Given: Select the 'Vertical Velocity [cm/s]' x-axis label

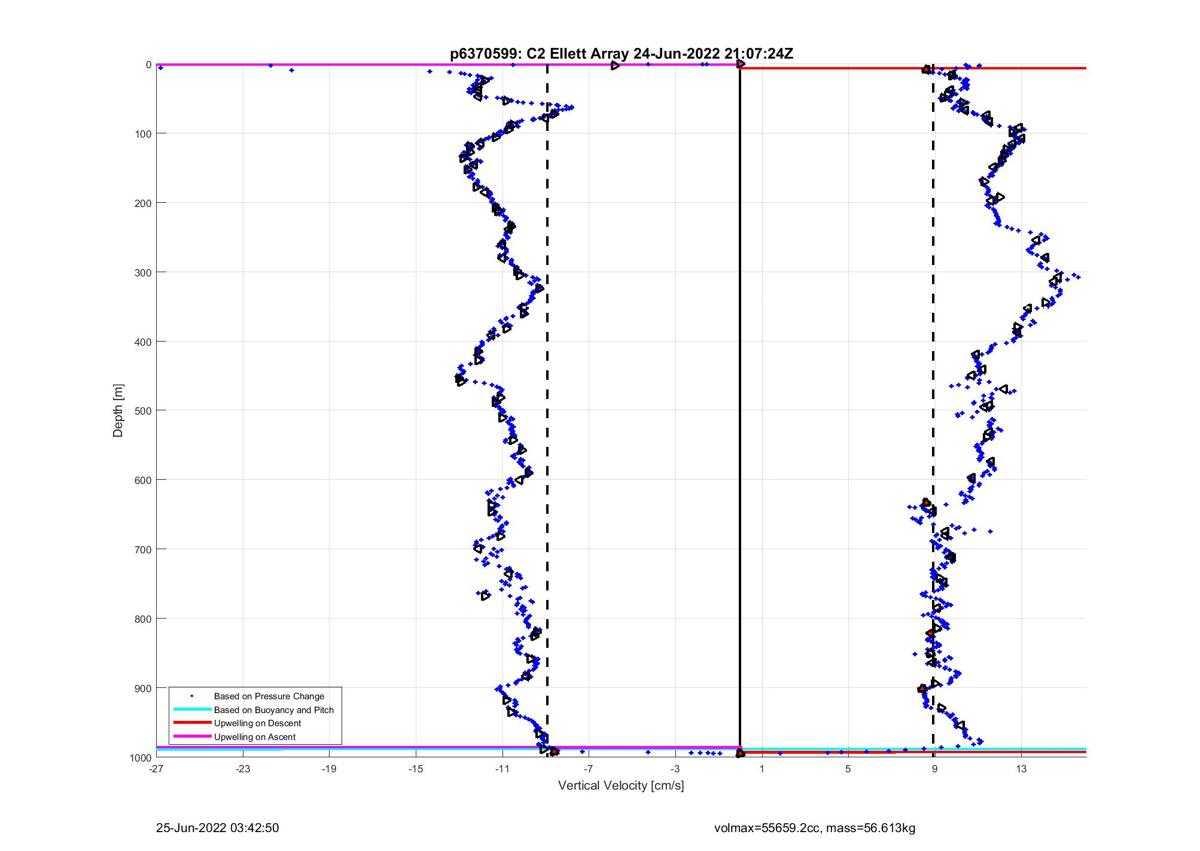Looking at the screenshot, I should tap(621, 785).
